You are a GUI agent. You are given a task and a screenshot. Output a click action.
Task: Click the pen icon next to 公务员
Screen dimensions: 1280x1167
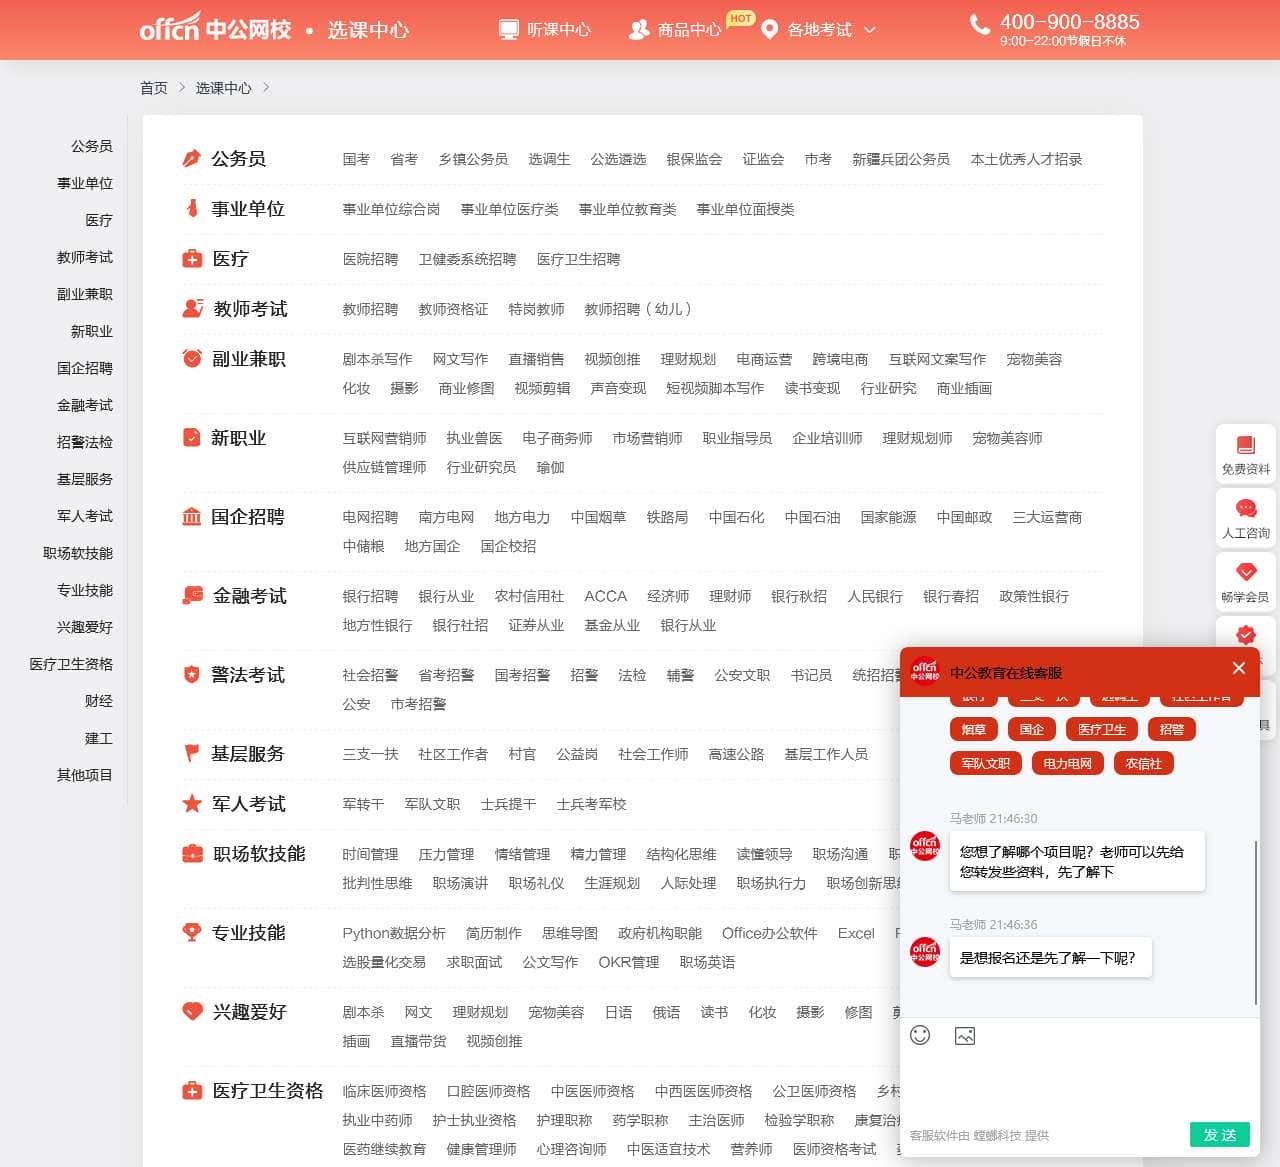click(x=192, y=157)
